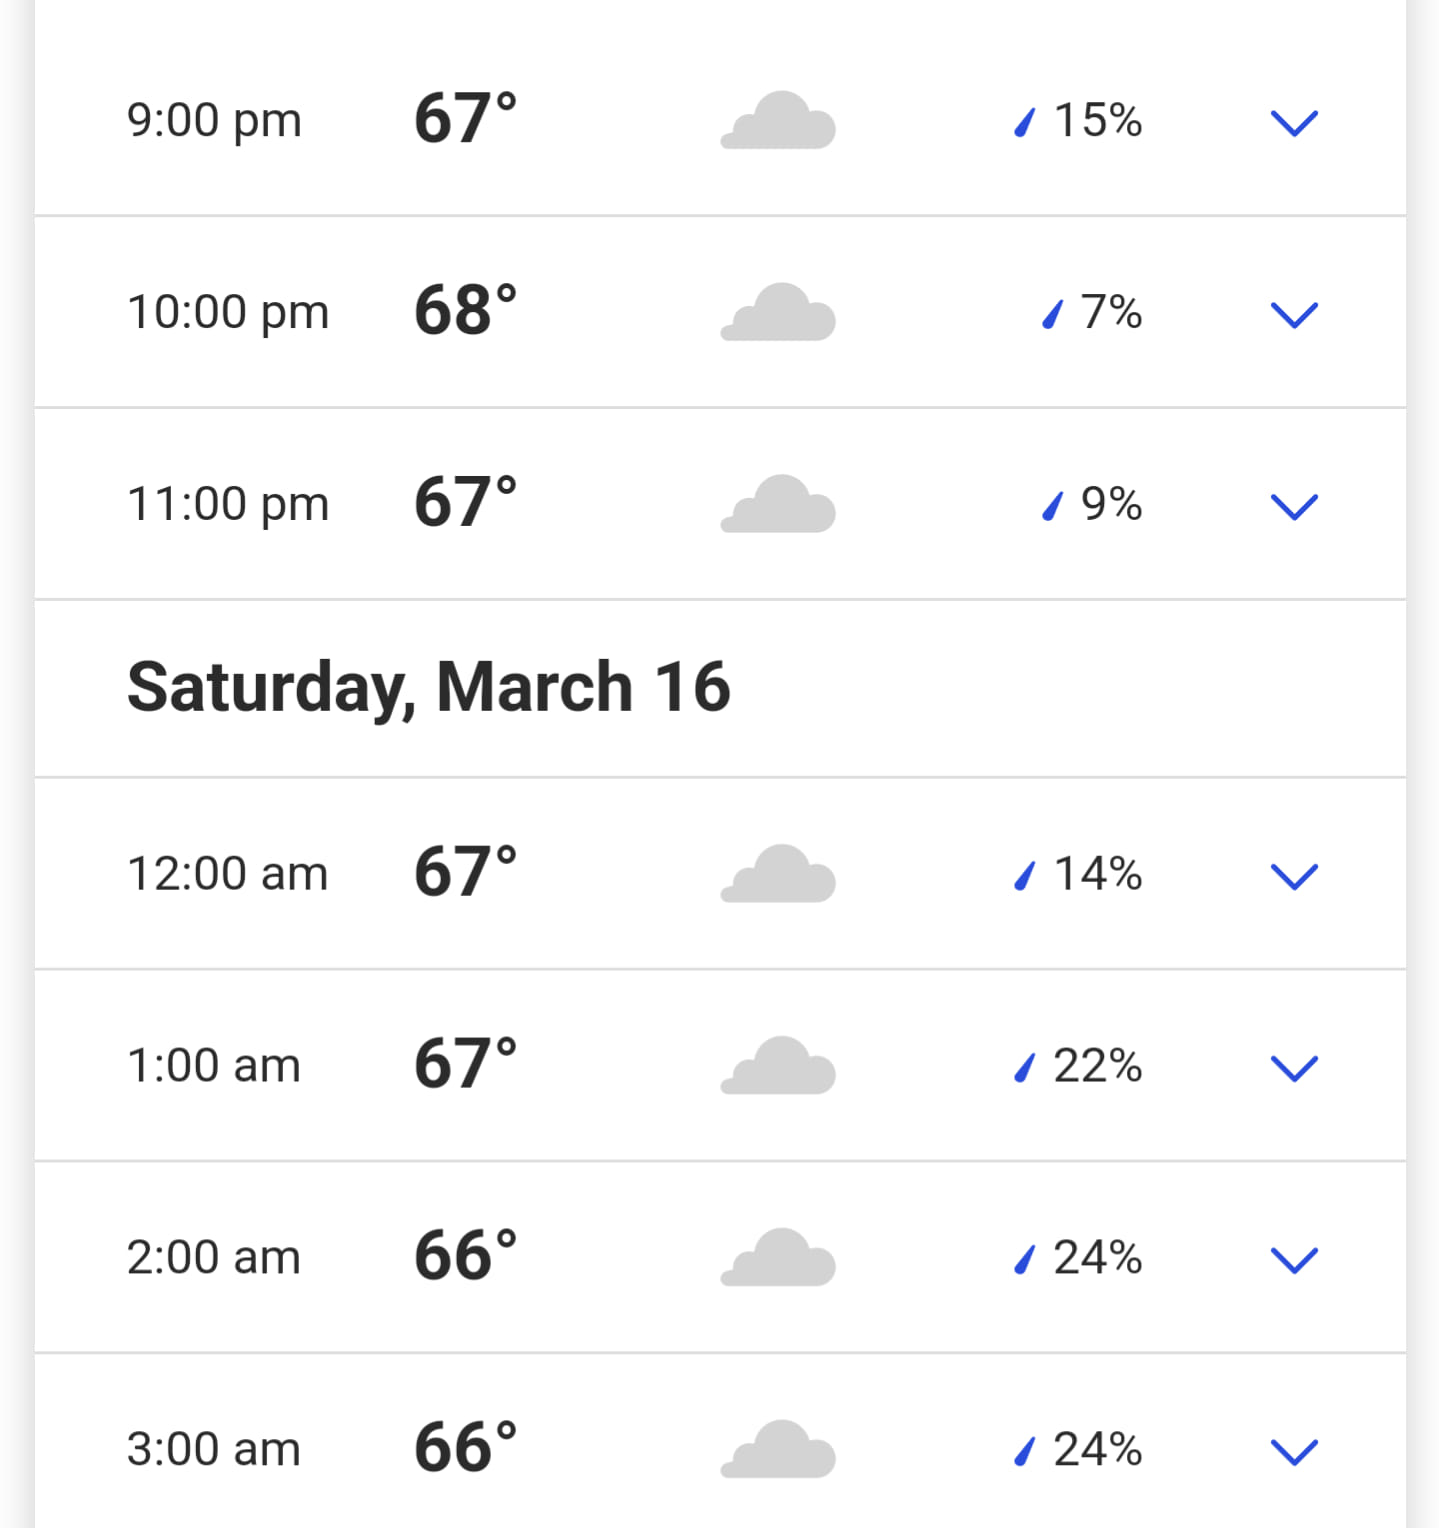Open the 3:00 am details chevron
Viewport: 1439px width, 1528px height.
pos(1294,1452)
